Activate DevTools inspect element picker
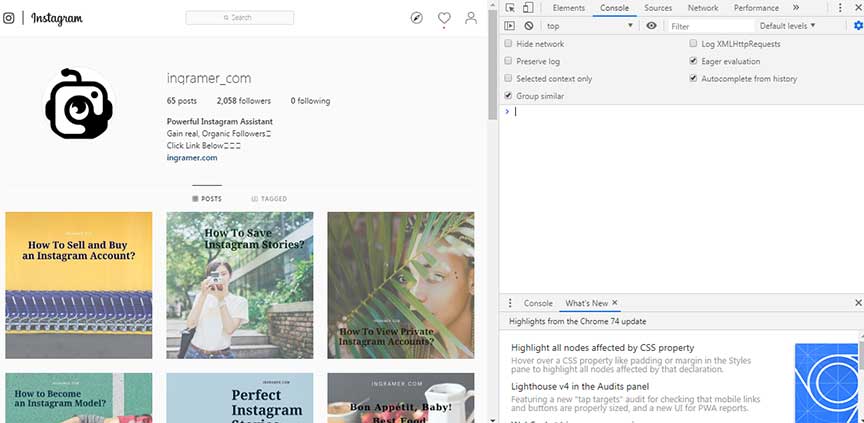This screenshot has width=864, height=423. 510,8
